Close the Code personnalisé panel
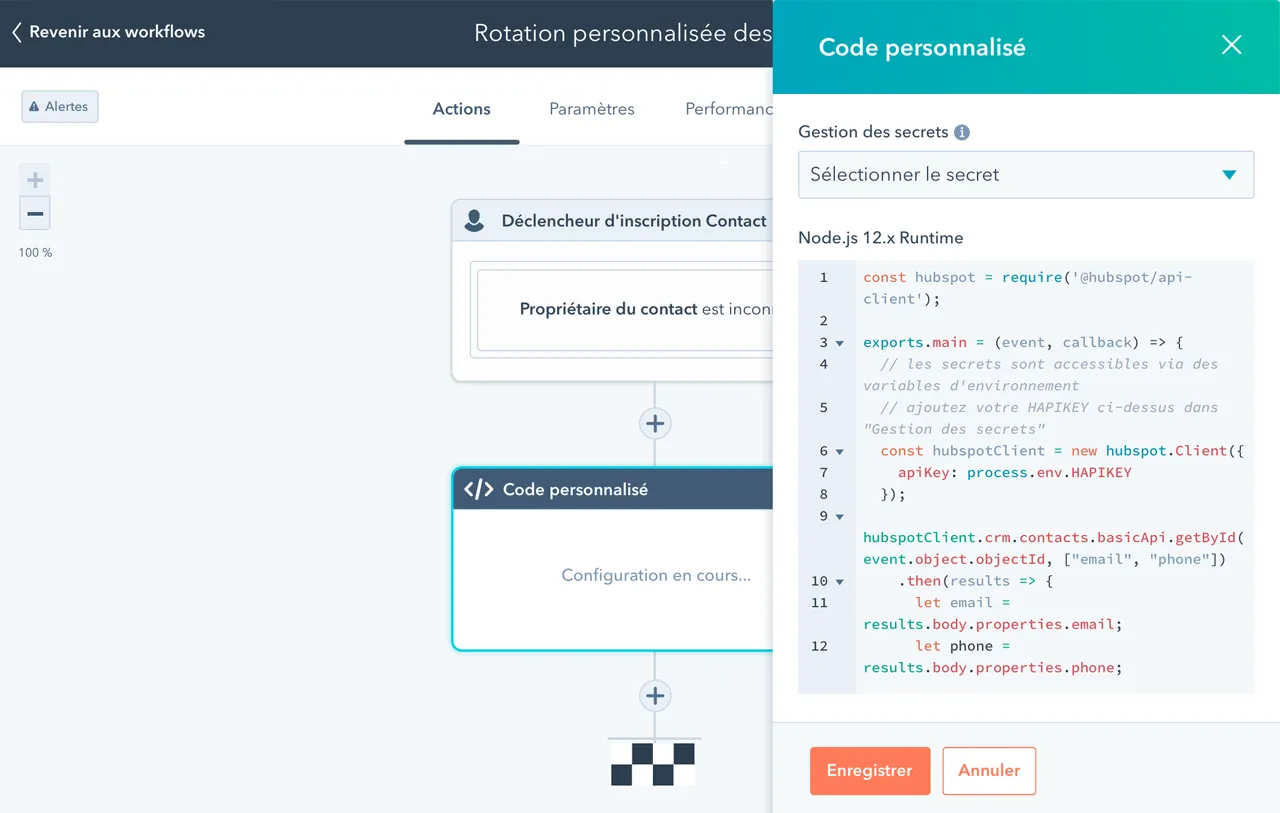This screenshot has width=1280, height=813. coord(1231,45)
